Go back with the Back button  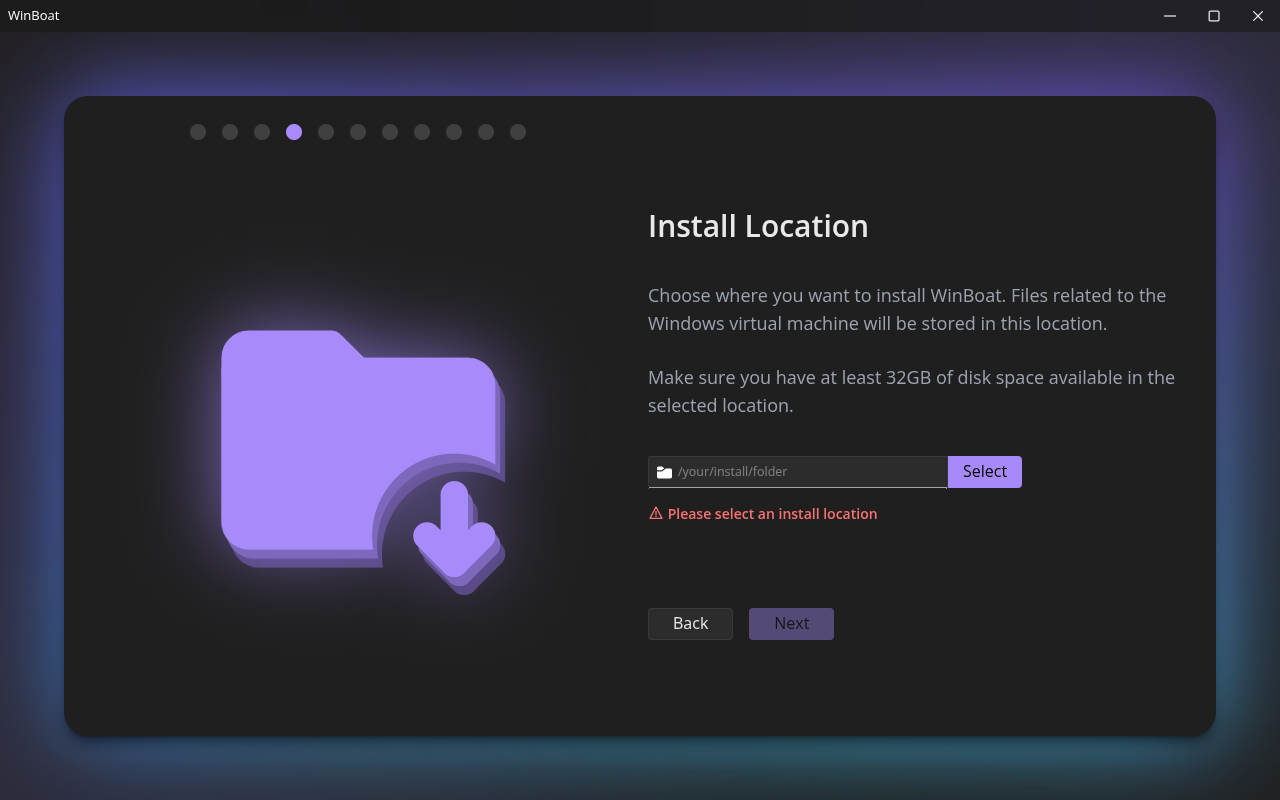pos(690,623)
